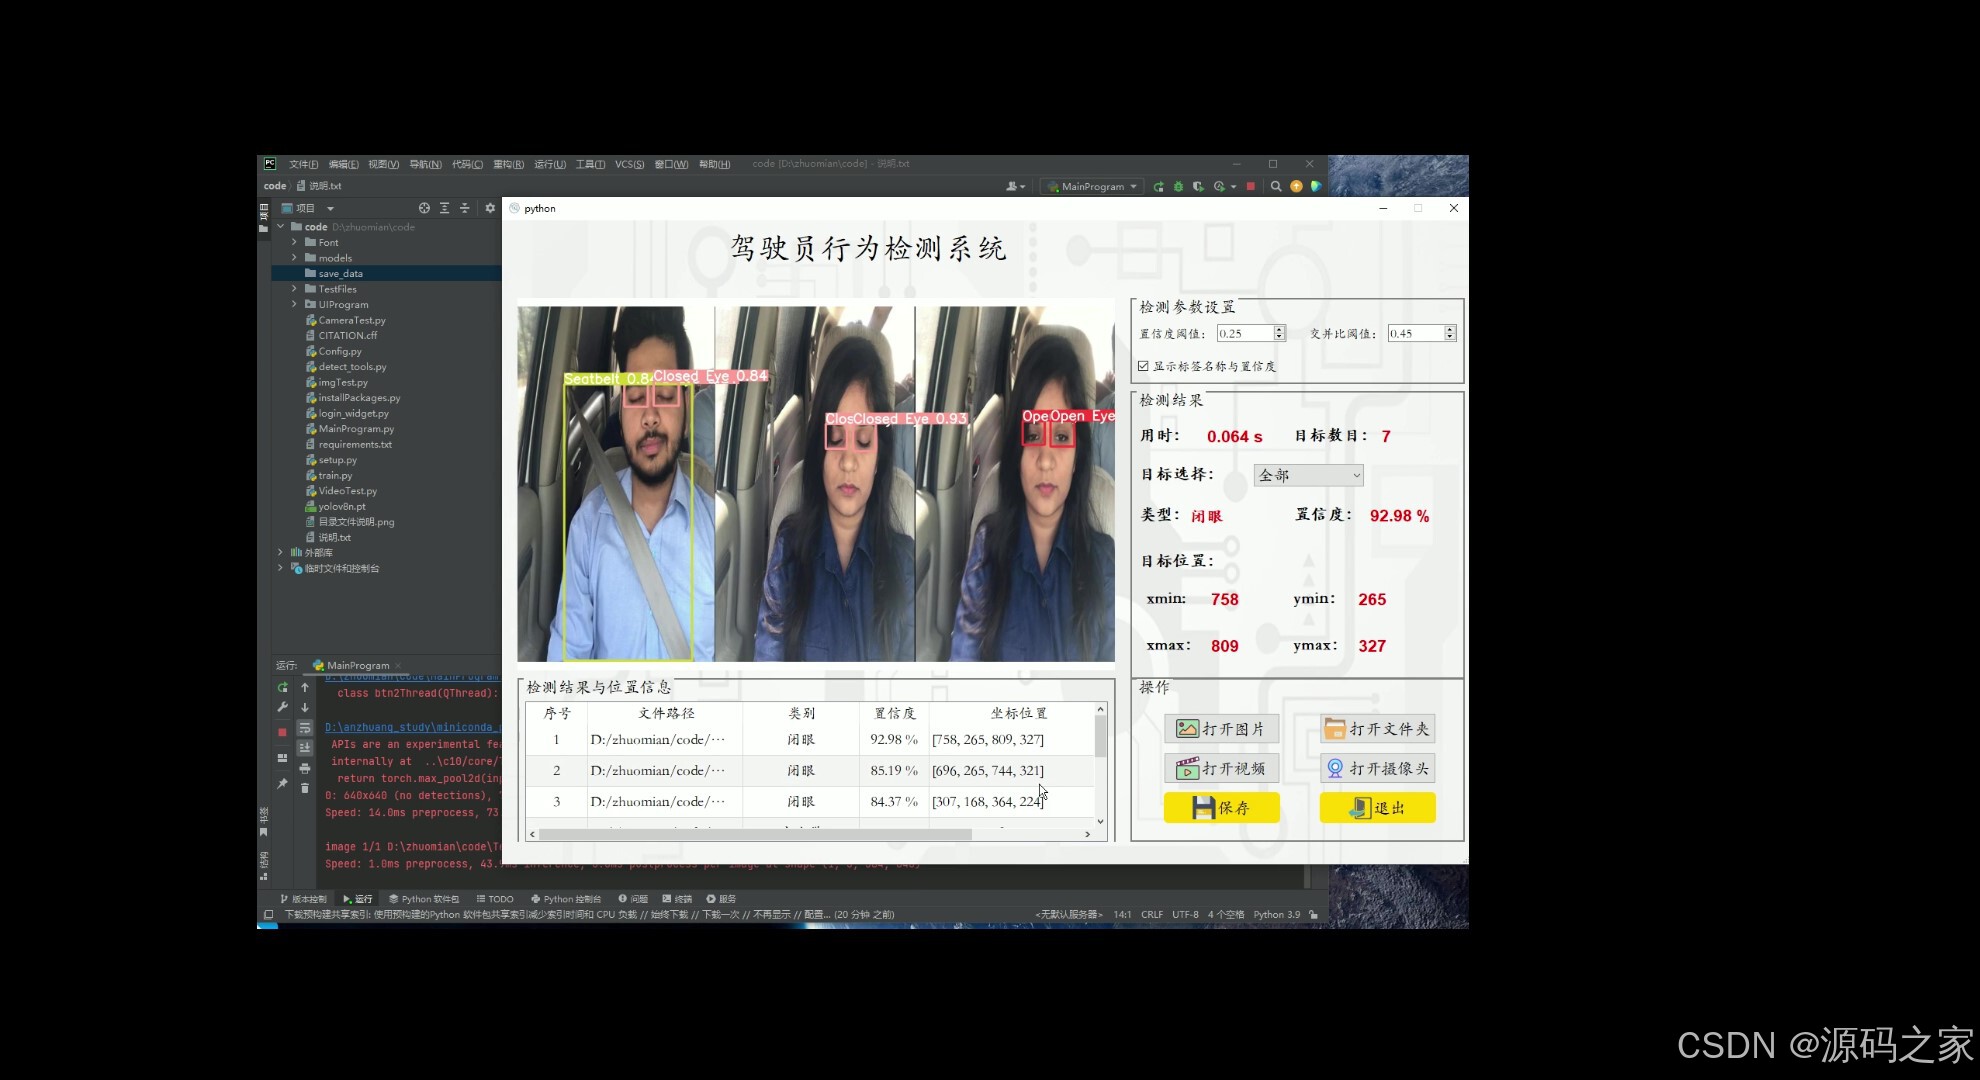Expand the models folder in project tree
Viewport: 1980px width, 1080px height.
tap(294, 257)
